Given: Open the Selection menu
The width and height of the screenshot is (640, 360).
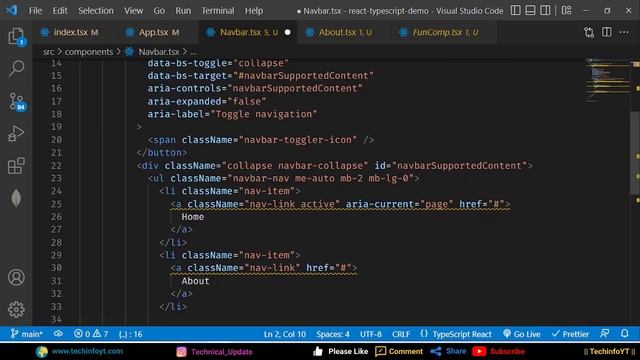Looking at the screenshot, I should click(x=96, y=11).
